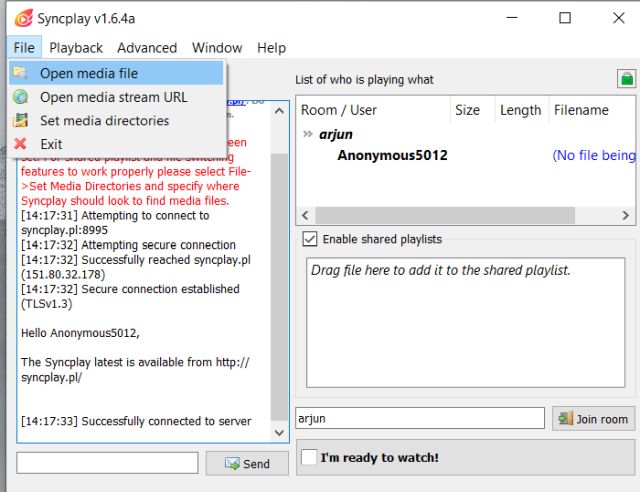Toggle the I'm ready to watch checkbox
640x492 pixels.
pyautogui.click(x=310, y=457)
